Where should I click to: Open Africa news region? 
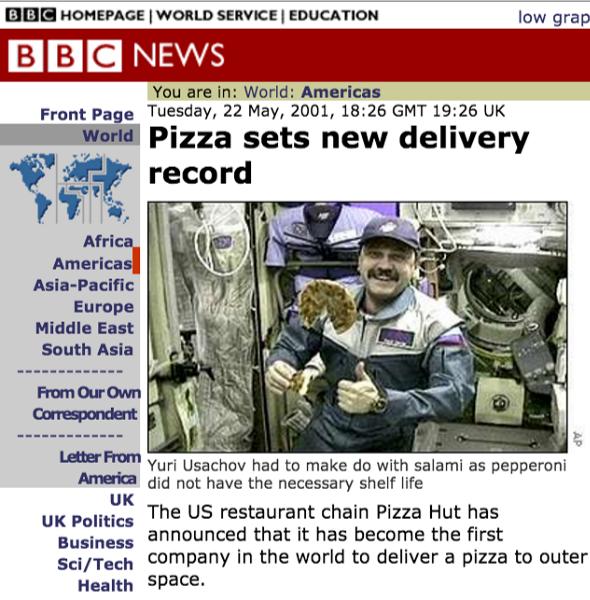click(108, 241)
